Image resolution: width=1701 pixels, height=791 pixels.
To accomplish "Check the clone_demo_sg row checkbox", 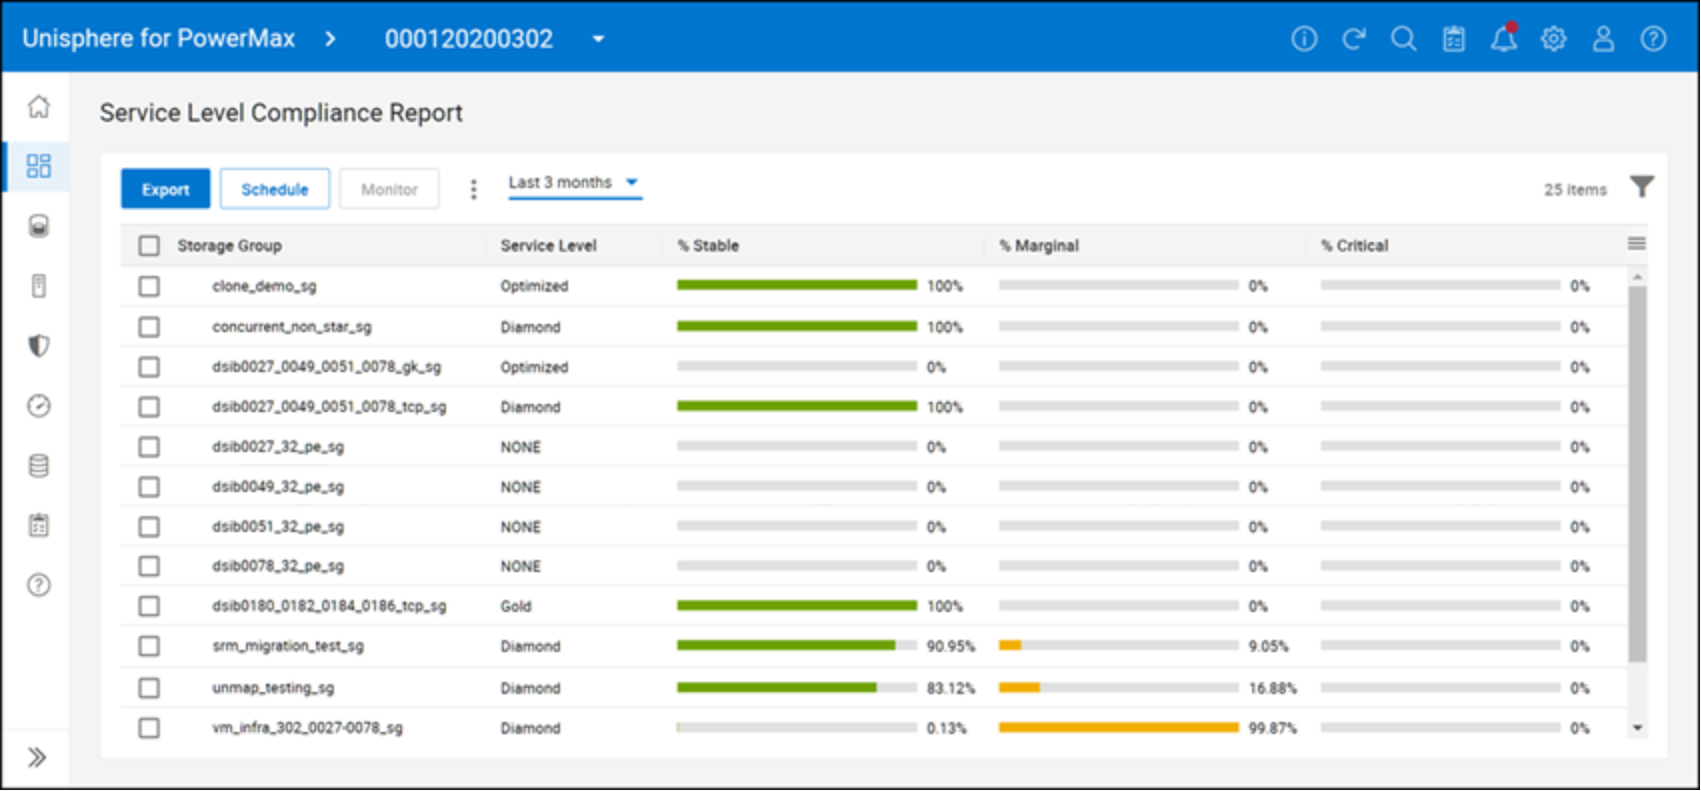I will click(x=149, y=287).
